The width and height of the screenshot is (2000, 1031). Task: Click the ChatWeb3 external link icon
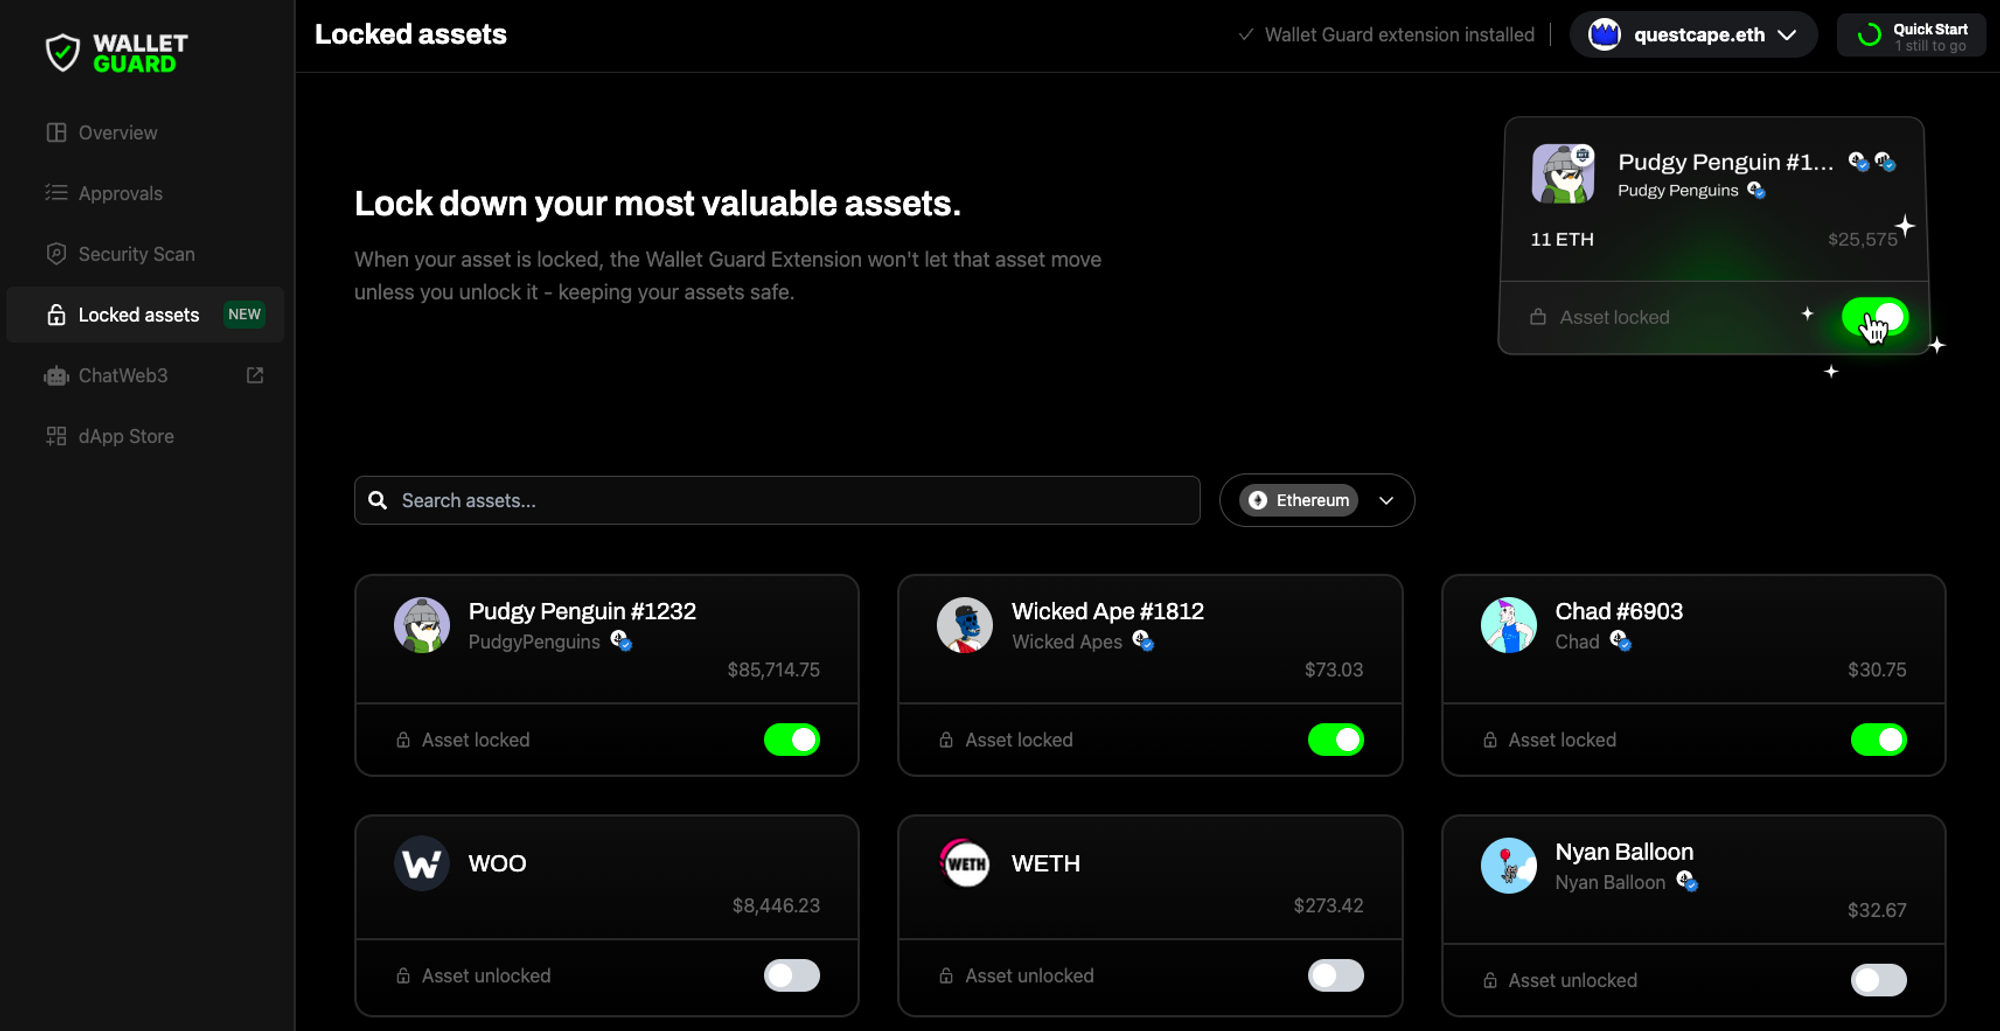pyautogui.click(x=254, y=375)
